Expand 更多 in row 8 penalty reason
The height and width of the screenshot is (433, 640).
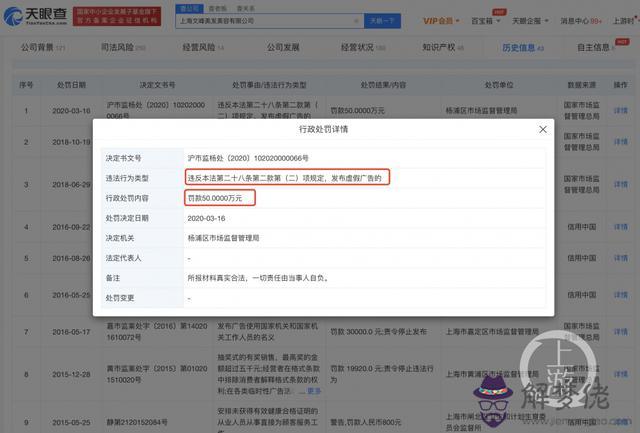pos(314,391)
